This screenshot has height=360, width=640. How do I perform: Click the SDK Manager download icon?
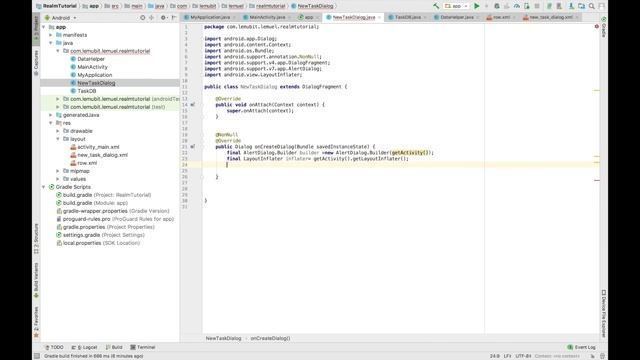point(571,6)
